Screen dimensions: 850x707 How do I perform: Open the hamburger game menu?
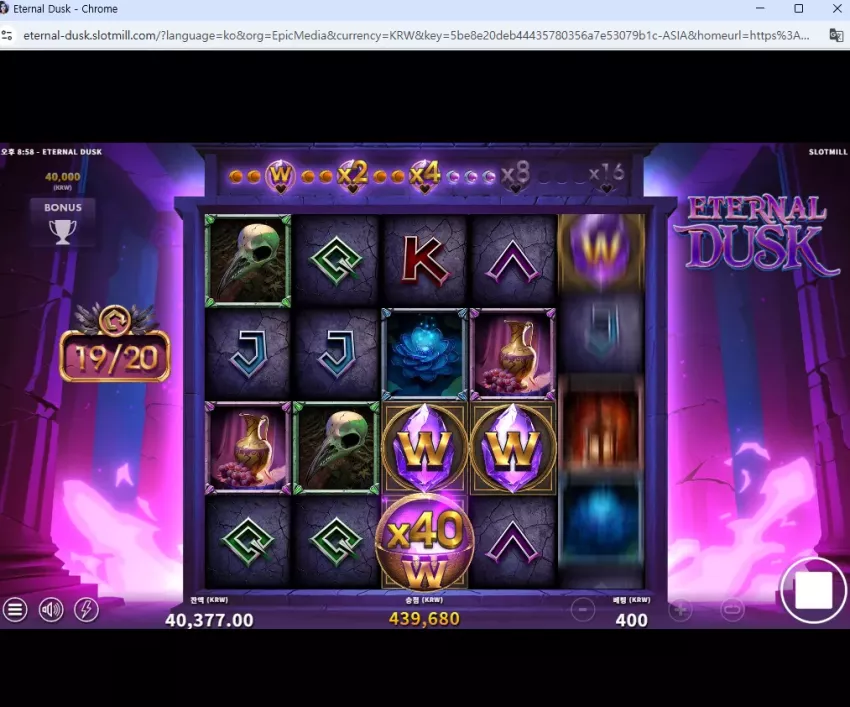(15, 610)
